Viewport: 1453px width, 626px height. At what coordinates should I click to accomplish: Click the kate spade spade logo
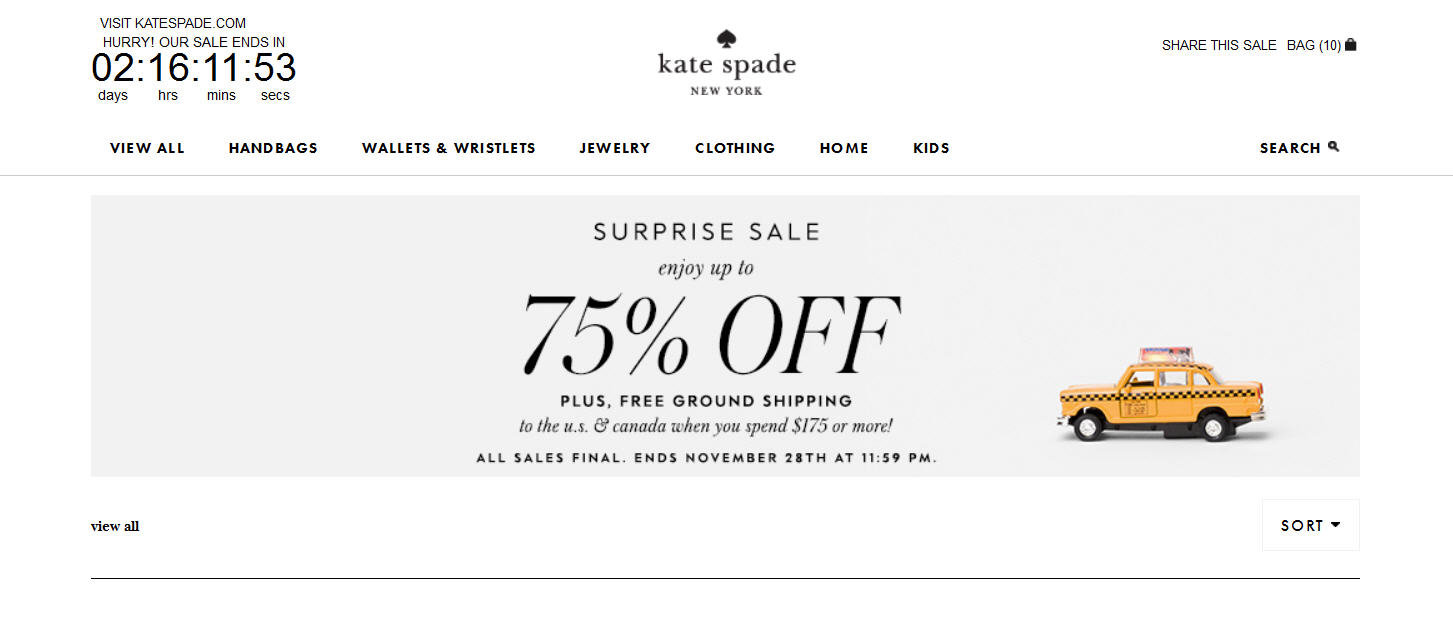(727, 40)
